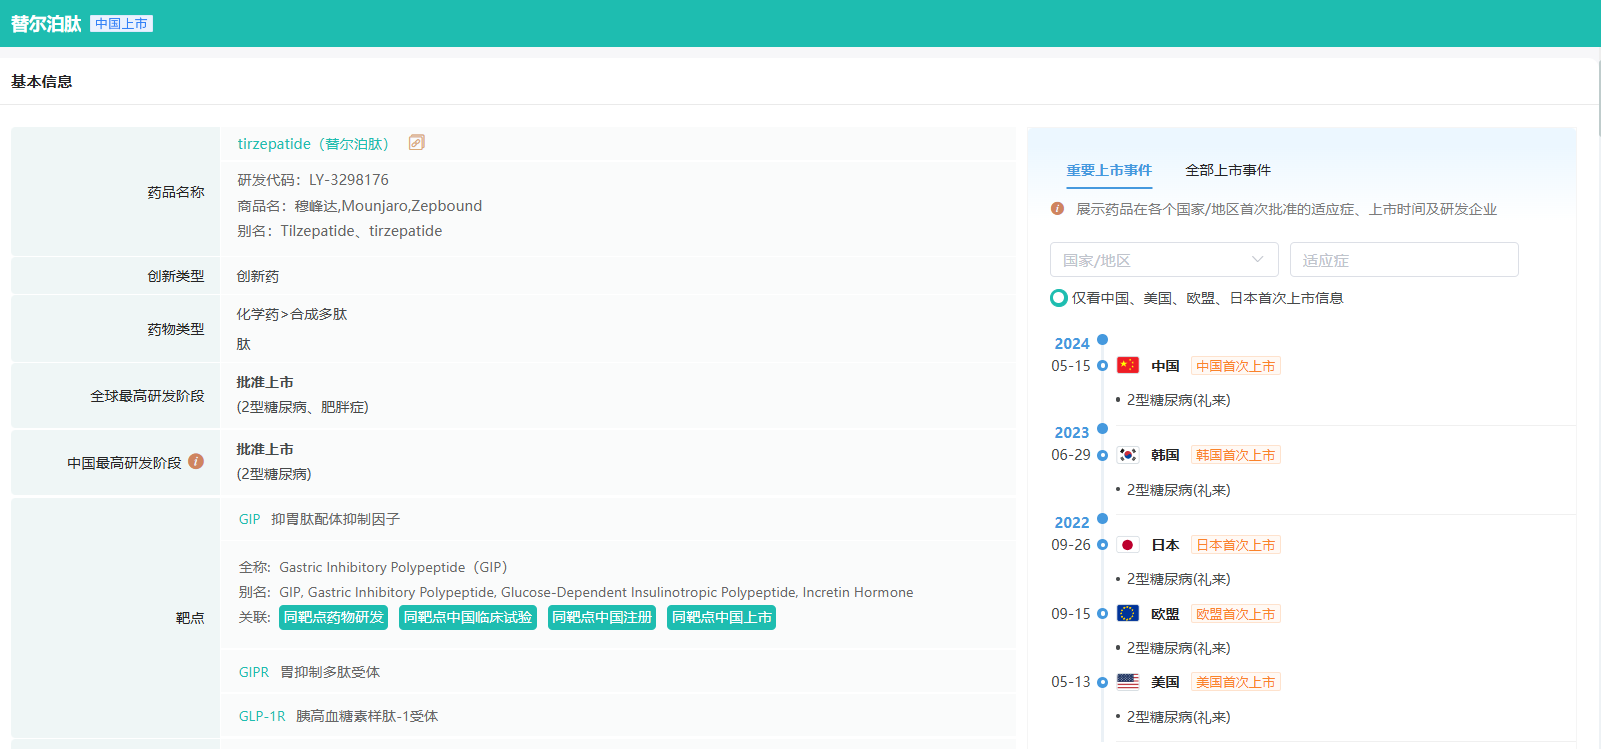This screenshot has width=1601, height=749.
Task: Click the 别名：Tilzepatide、tirzepatide text
Action: coord(340,231)
